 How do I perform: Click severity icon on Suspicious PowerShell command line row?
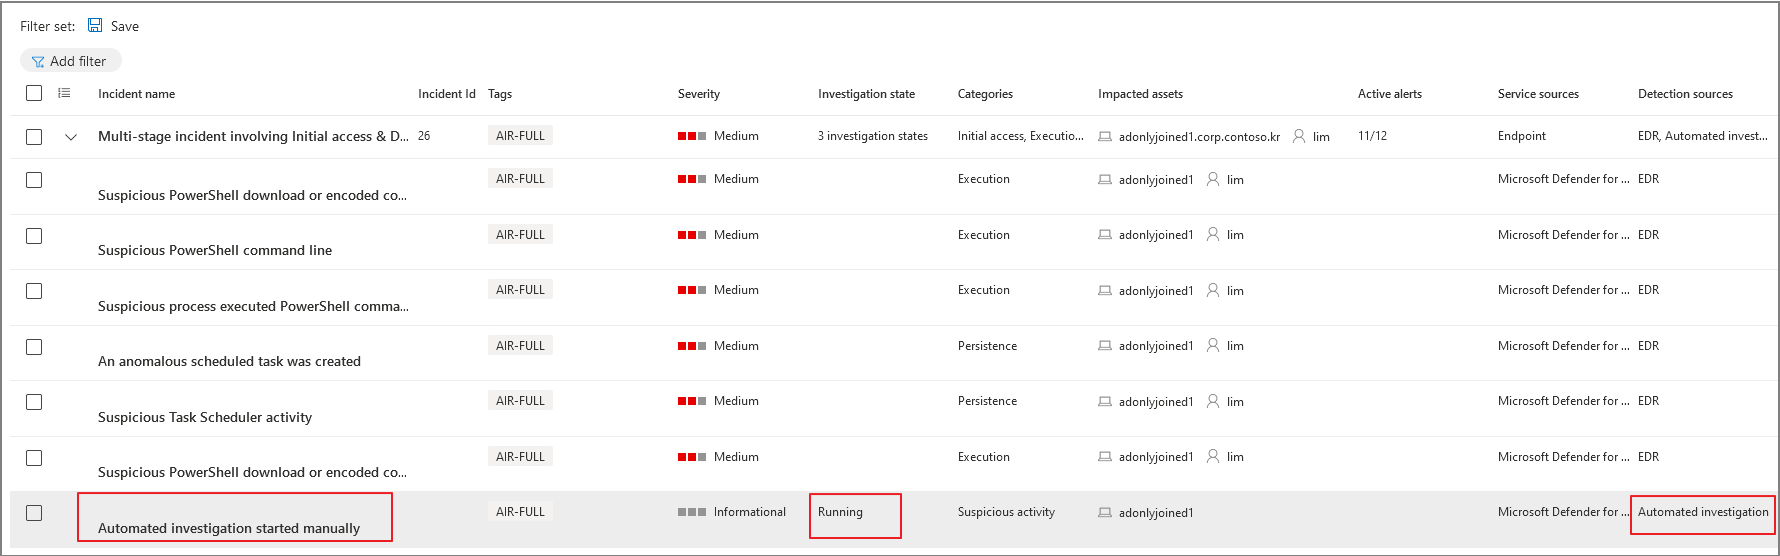tap(692, 235)
